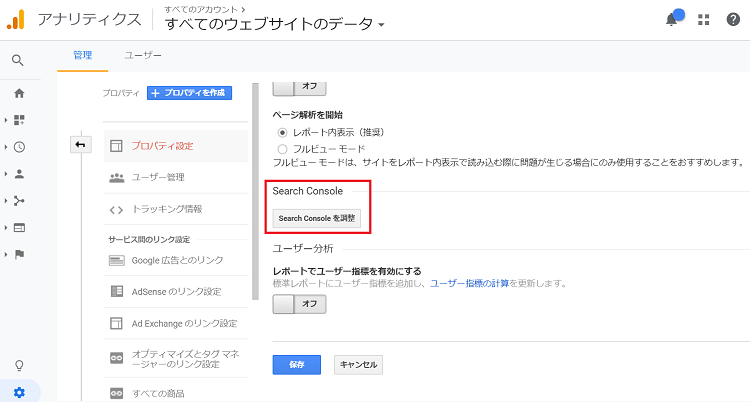Screen dimensions: 750x402
Task: Open AdSense のリンク設定 menu item
Action: point(176,291)
